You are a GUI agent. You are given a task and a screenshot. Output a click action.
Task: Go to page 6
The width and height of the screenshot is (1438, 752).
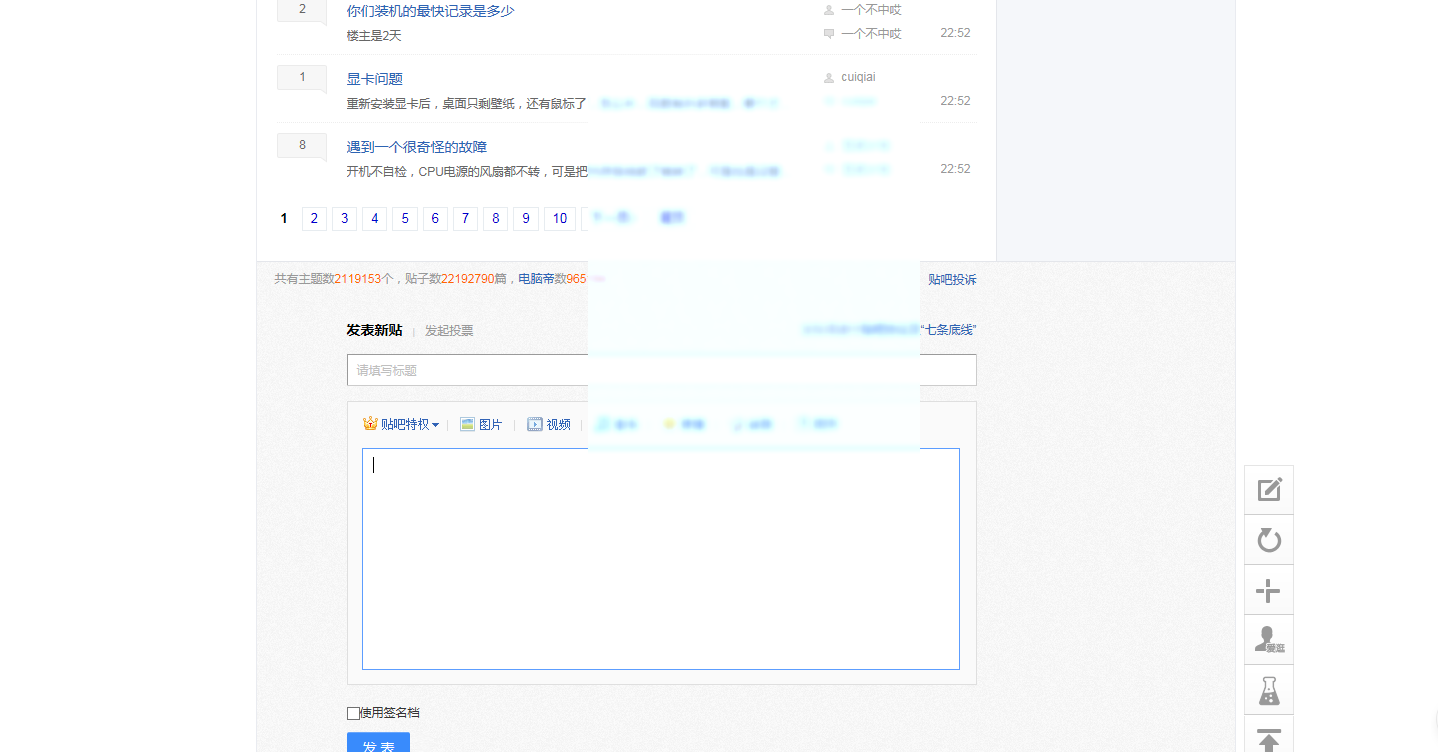click(435, 219)
